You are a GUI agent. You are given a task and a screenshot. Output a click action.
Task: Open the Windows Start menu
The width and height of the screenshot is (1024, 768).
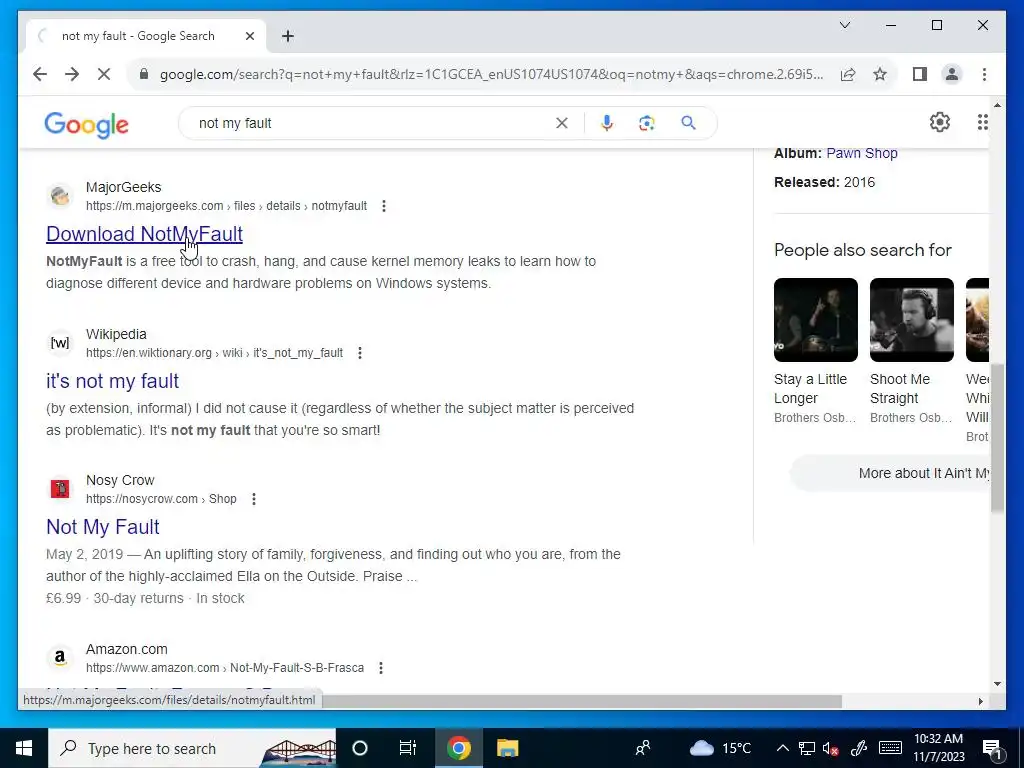24,748
